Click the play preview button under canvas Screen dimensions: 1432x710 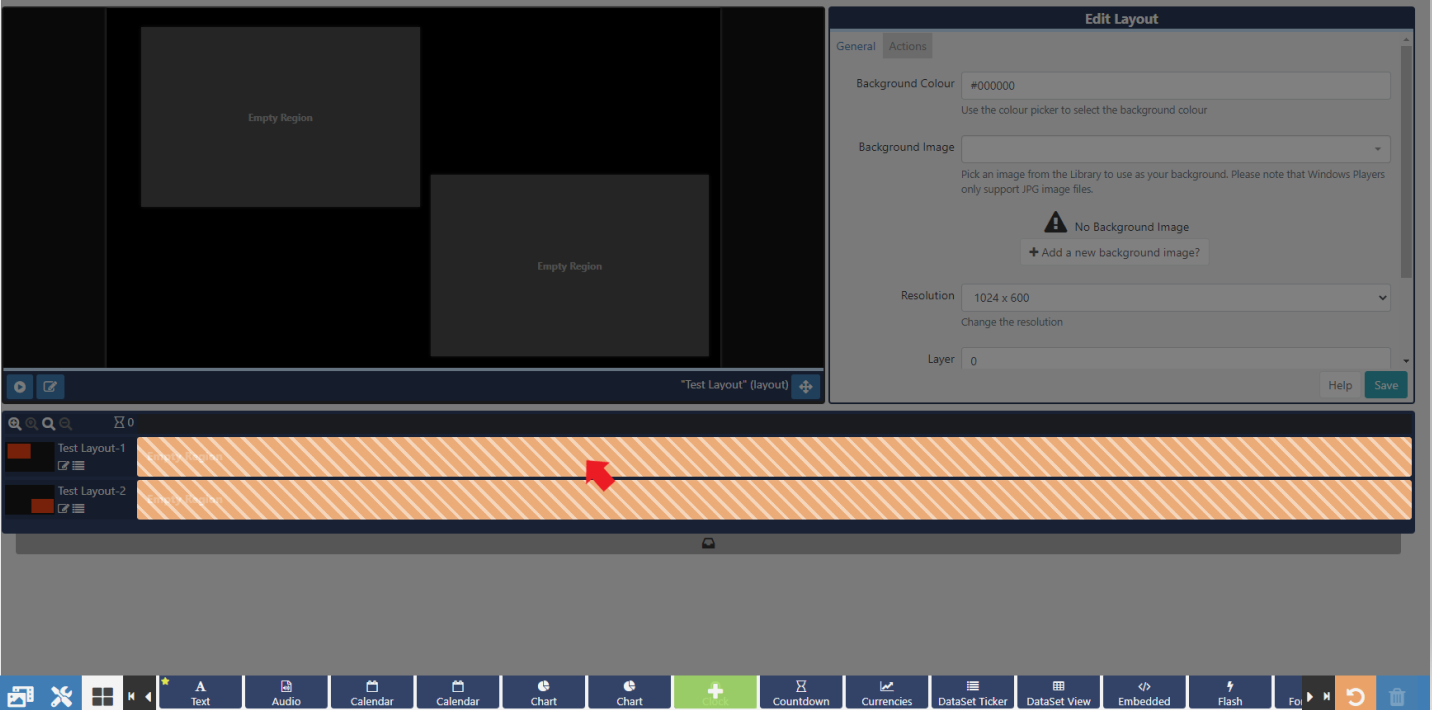pyautogui.click(x=19, y=386)
